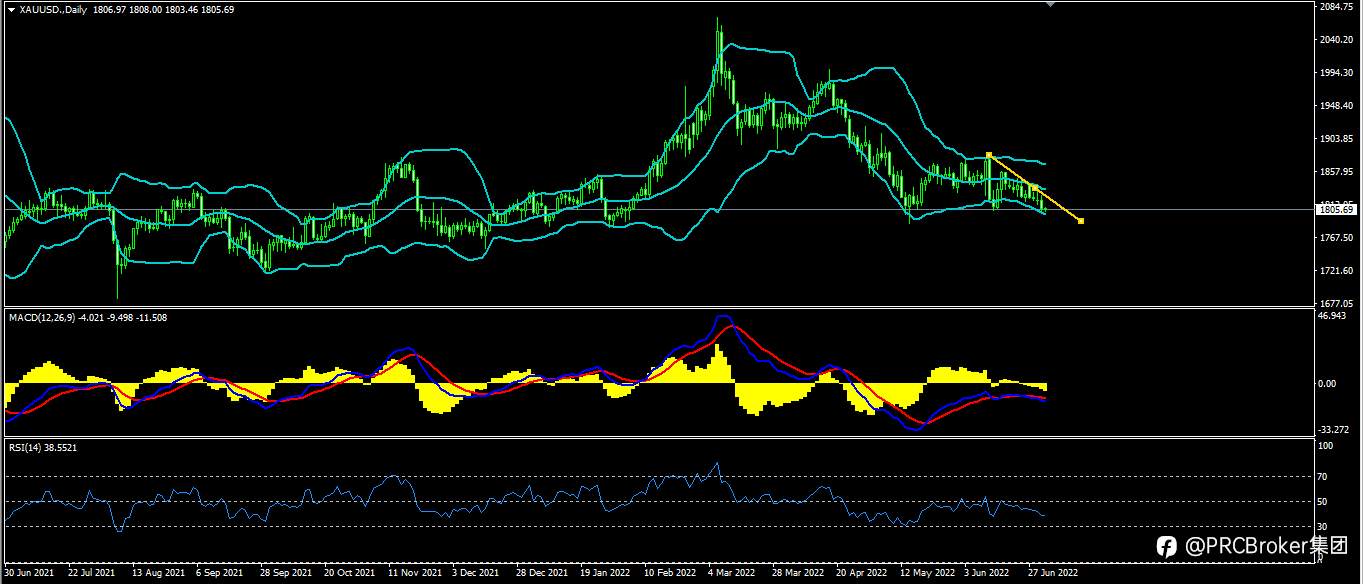Screen dimensions: 1363x584
Task: Click the 20 Apr 2022 date label
Action: [861, 574]
